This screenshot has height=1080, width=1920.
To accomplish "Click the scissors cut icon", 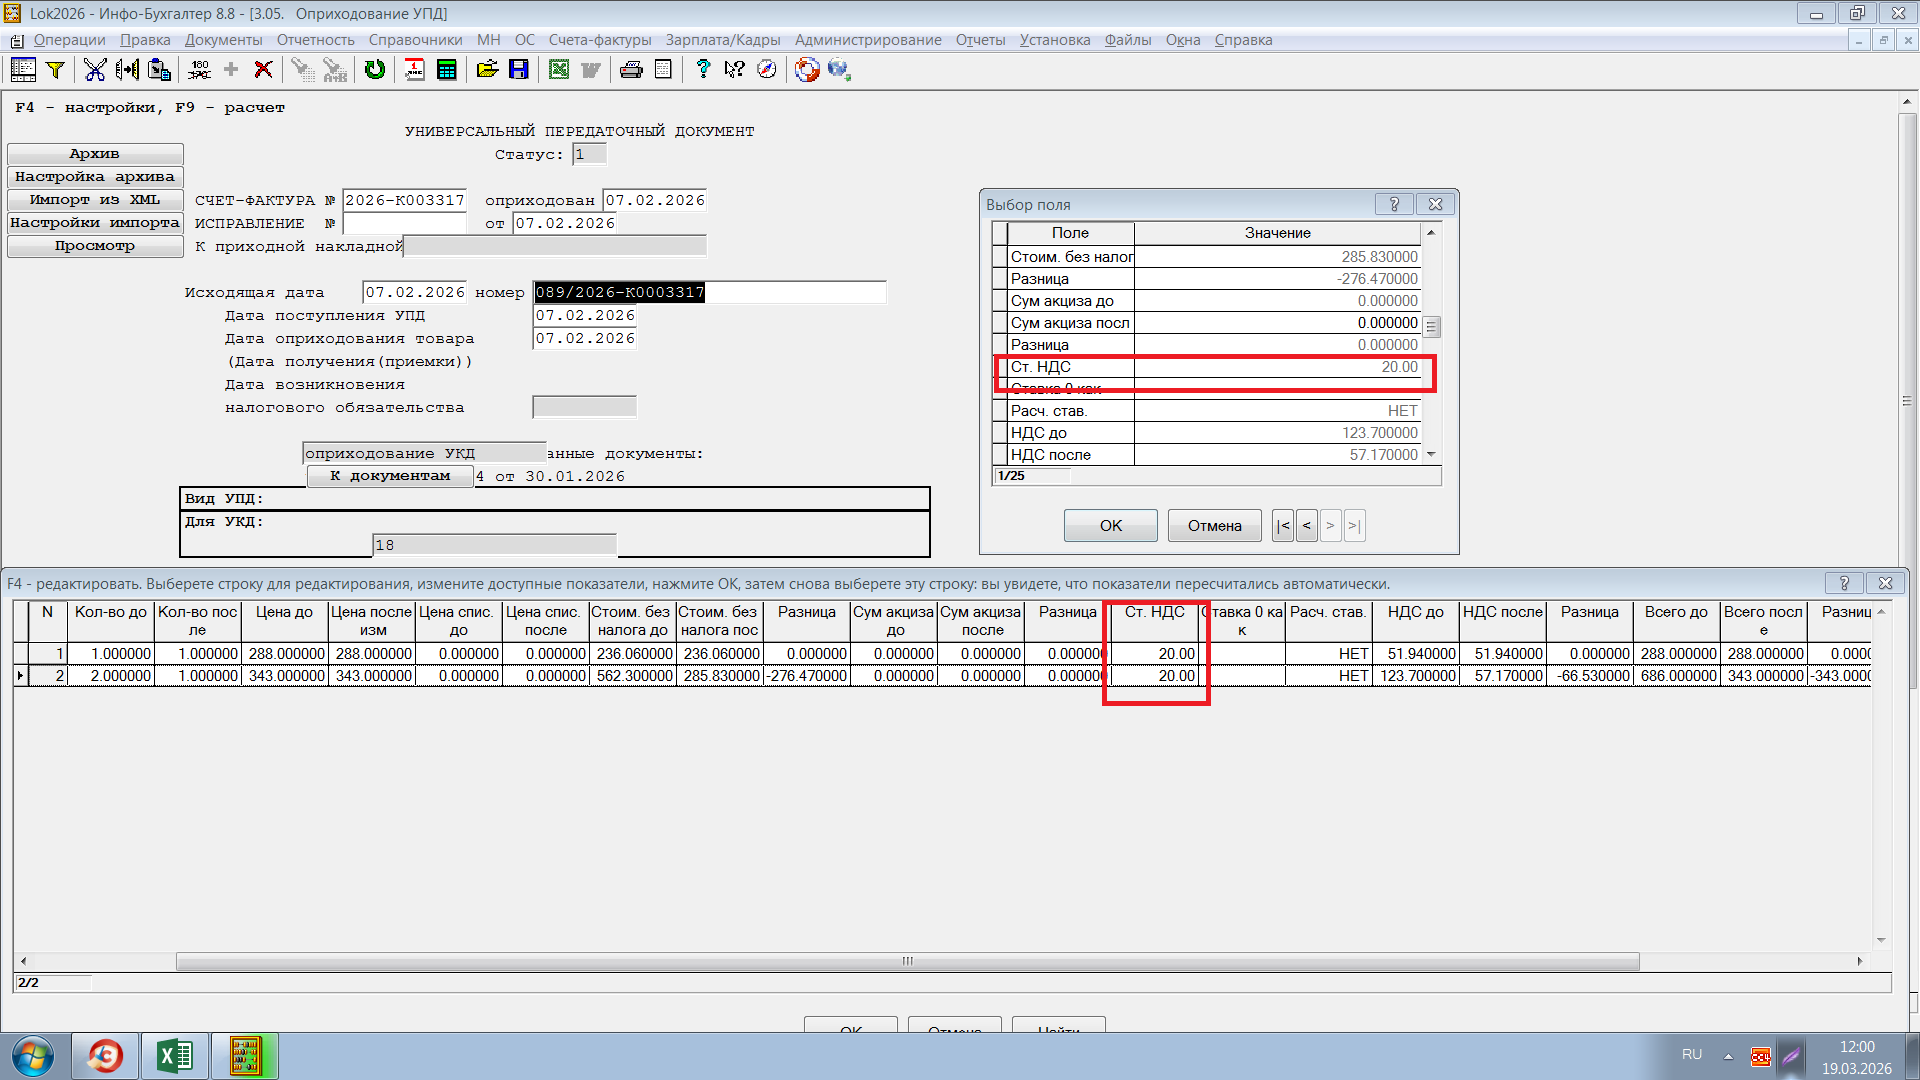I will pyautogui.click(x=95, y=69).
